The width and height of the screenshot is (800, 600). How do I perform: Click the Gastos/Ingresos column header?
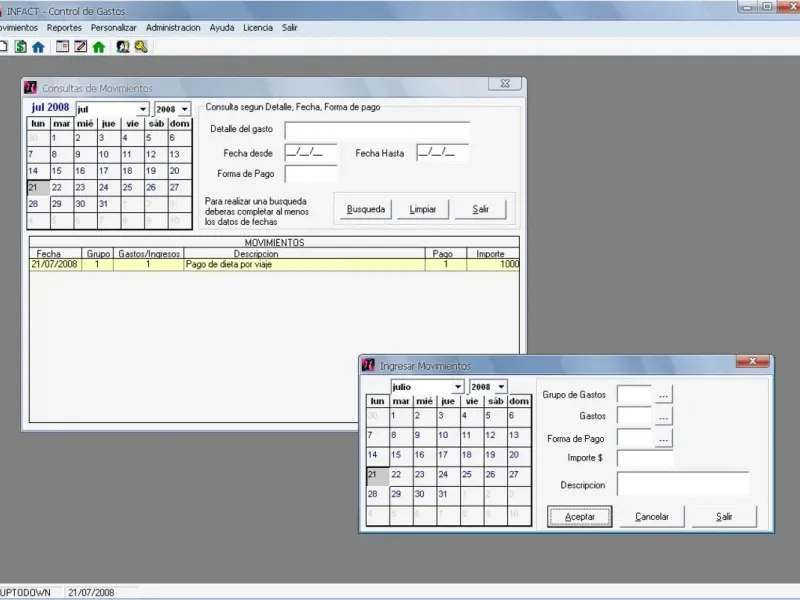149,254
